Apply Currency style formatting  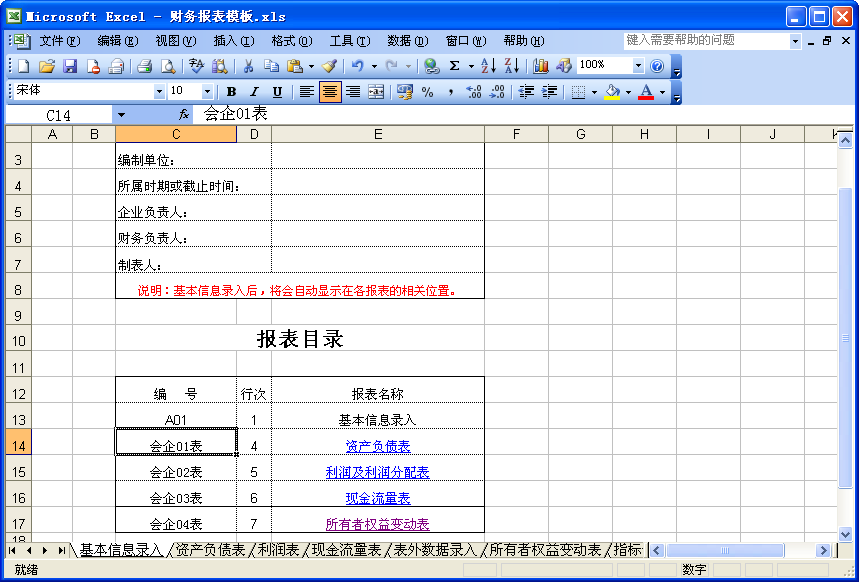coord(404,92)
